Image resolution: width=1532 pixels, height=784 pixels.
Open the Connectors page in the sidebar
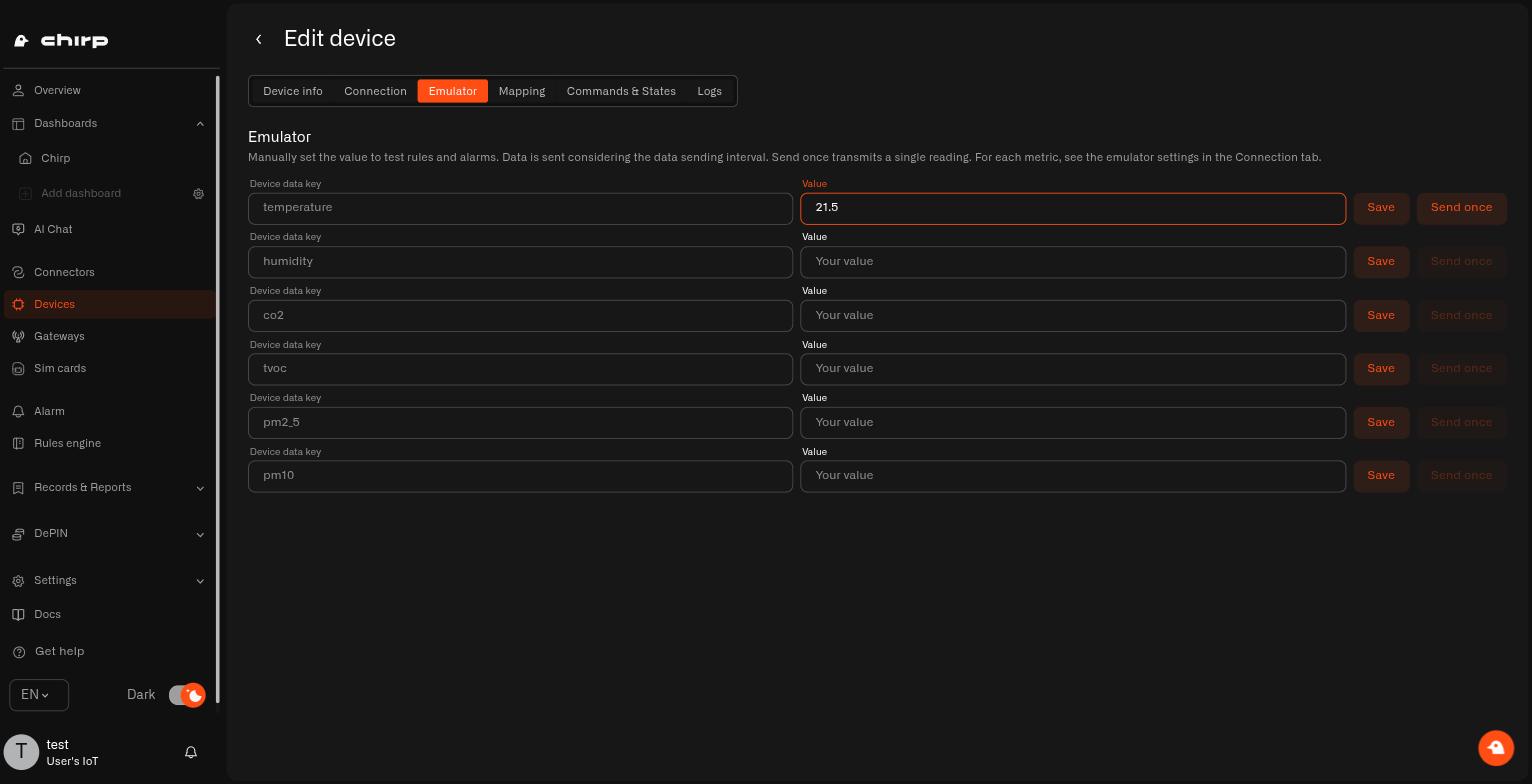click(x=64, y=272)
